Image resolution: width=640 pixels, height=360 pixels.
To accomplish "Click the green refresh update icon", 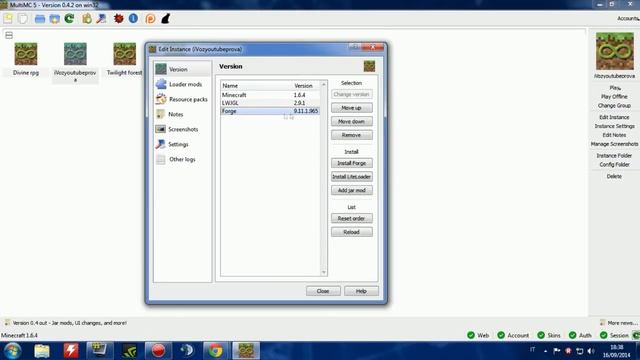I will (x=69, y=19).
